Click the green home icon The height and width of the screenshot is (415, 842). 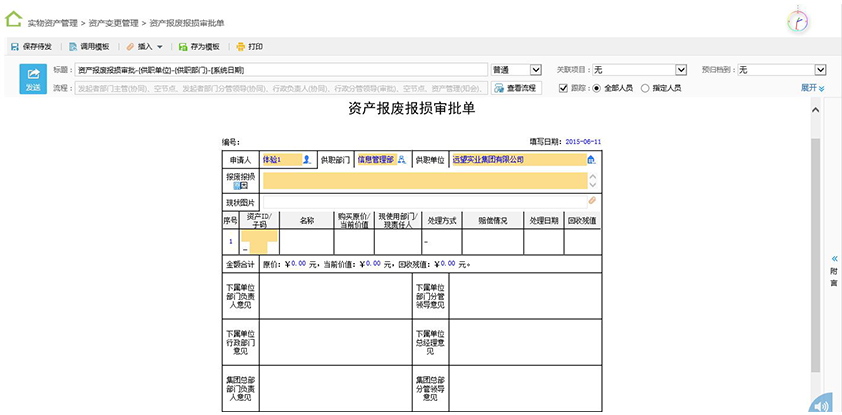coord(13,19)
